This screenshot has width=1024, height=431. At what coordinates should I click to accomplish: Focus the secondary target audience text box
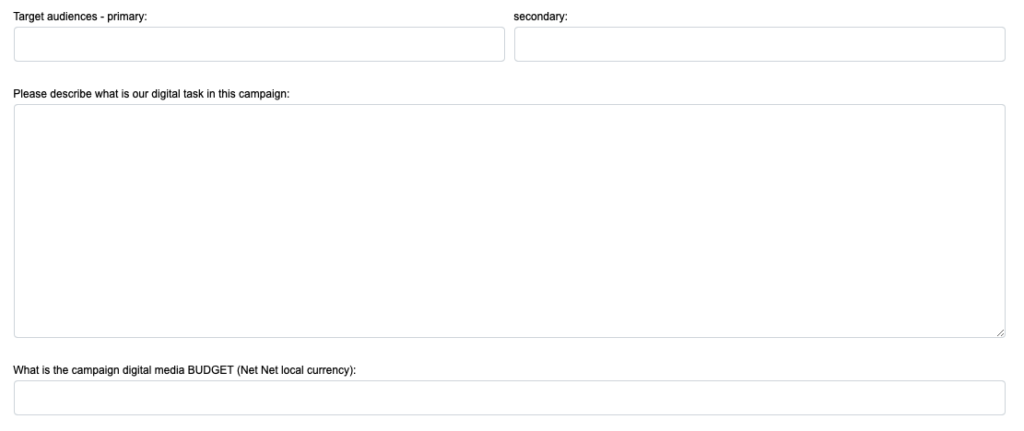tap(759, 44)
